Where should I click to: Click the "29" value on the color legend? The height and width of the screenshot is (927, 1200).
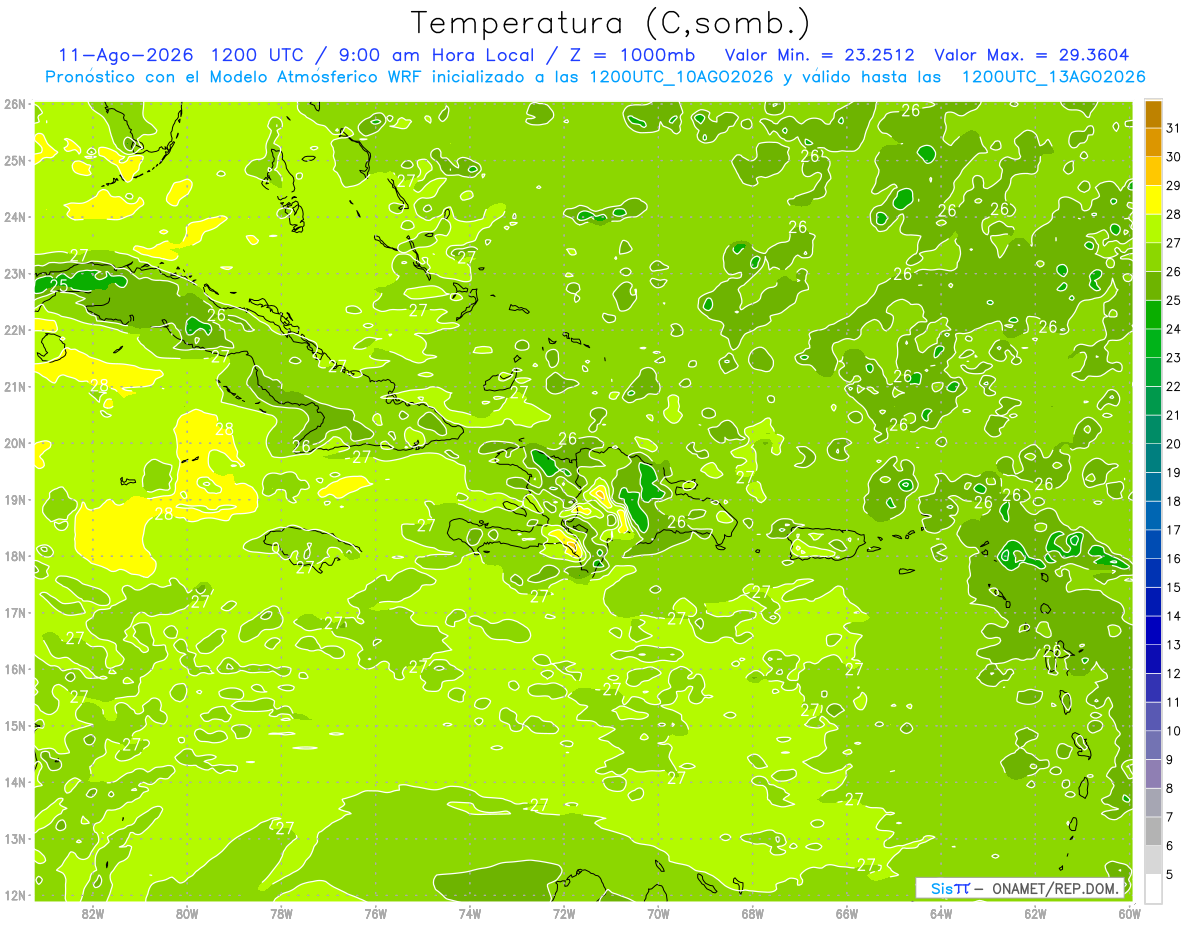(x=1173, y=185)
